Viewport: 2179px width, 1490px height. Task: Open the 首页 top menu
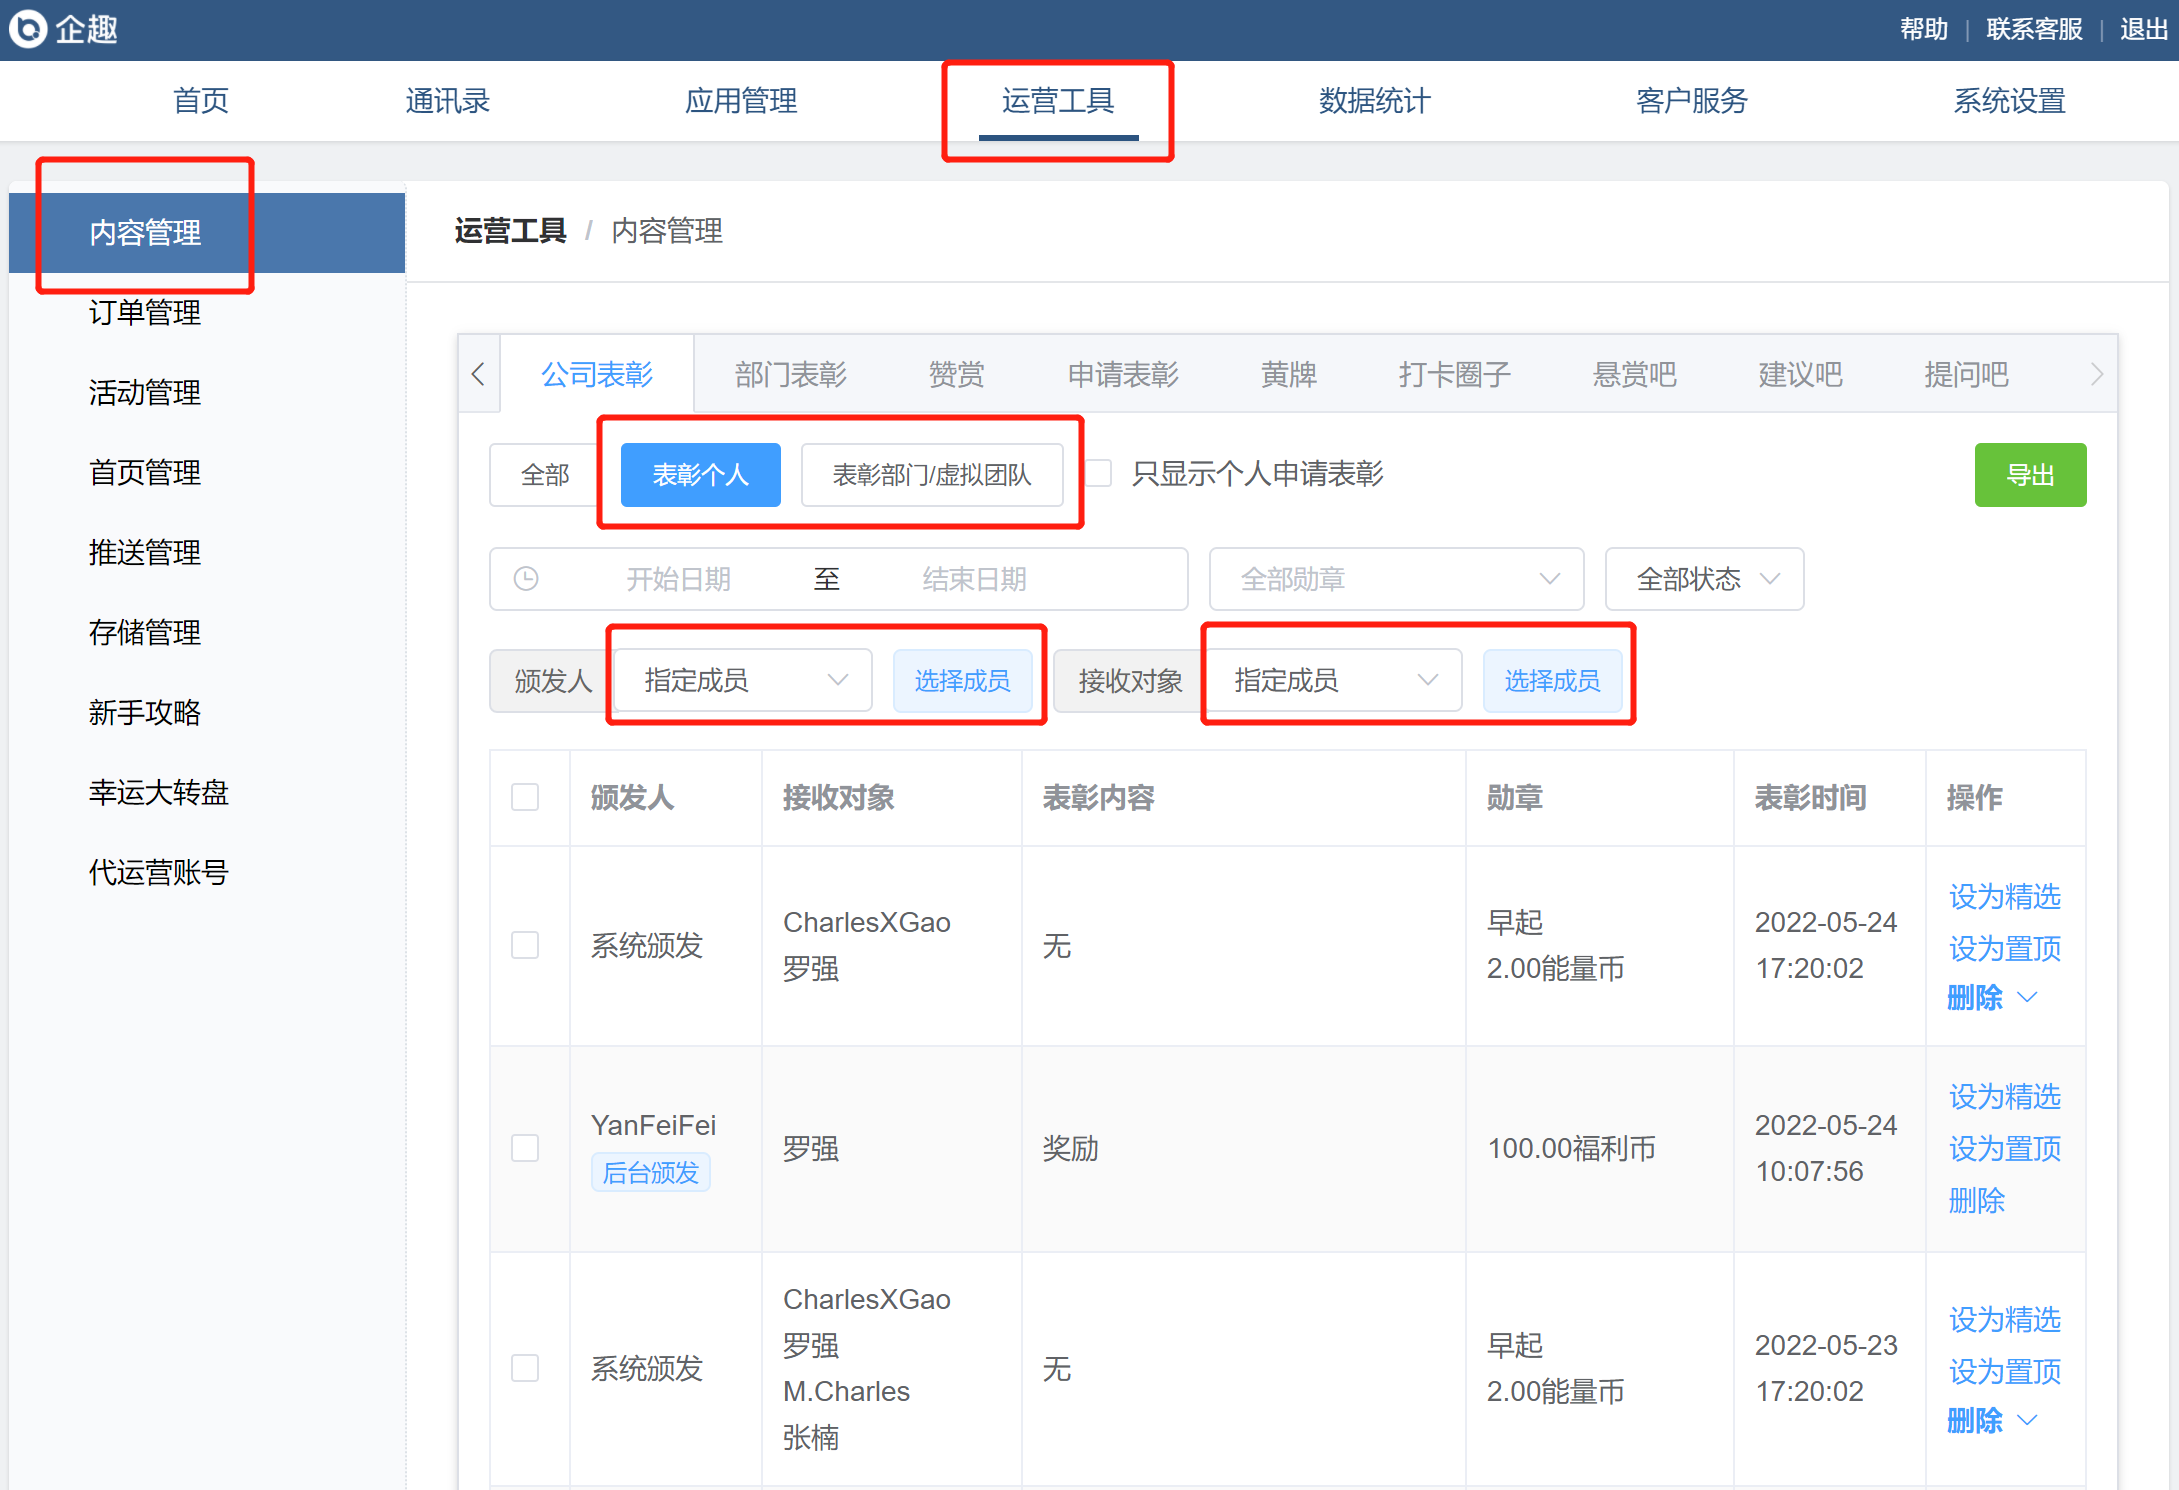201,101
